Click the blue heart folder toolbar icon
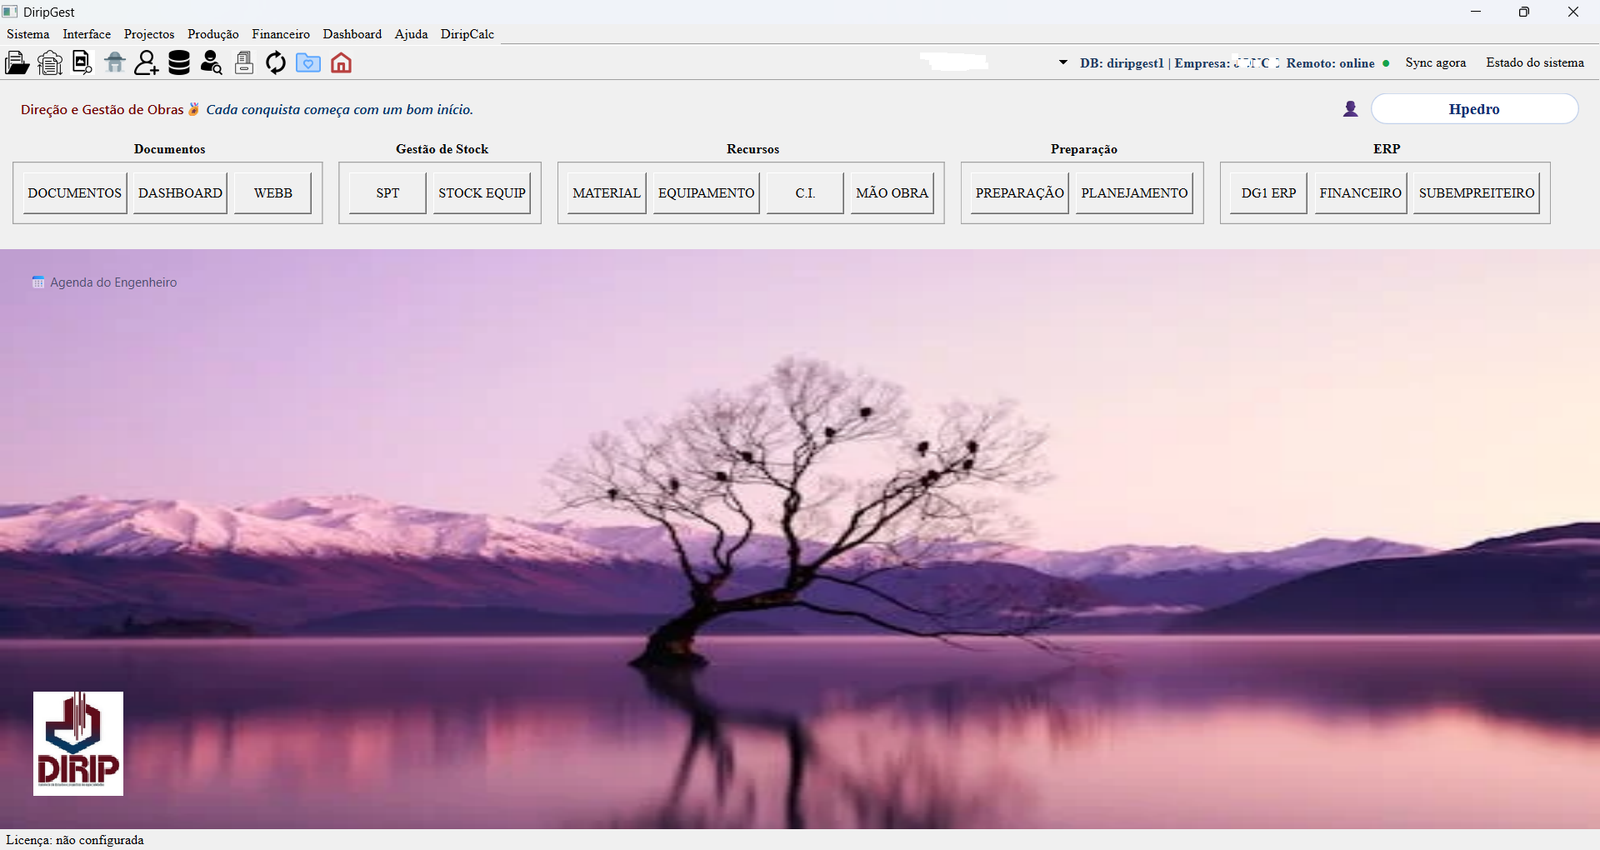Image resolution: width=1600 pixels, height=850 pixels. [x=308, y=63]
